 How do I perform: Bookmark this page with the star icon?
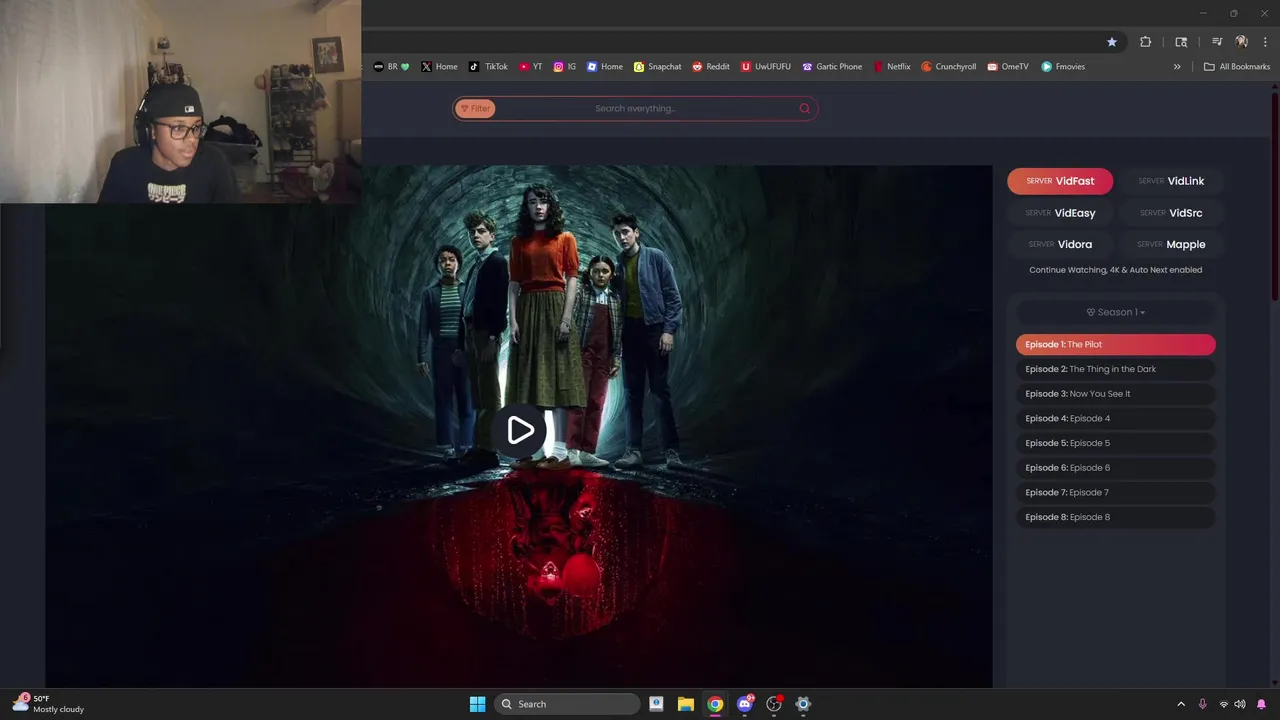point(1112,42)
